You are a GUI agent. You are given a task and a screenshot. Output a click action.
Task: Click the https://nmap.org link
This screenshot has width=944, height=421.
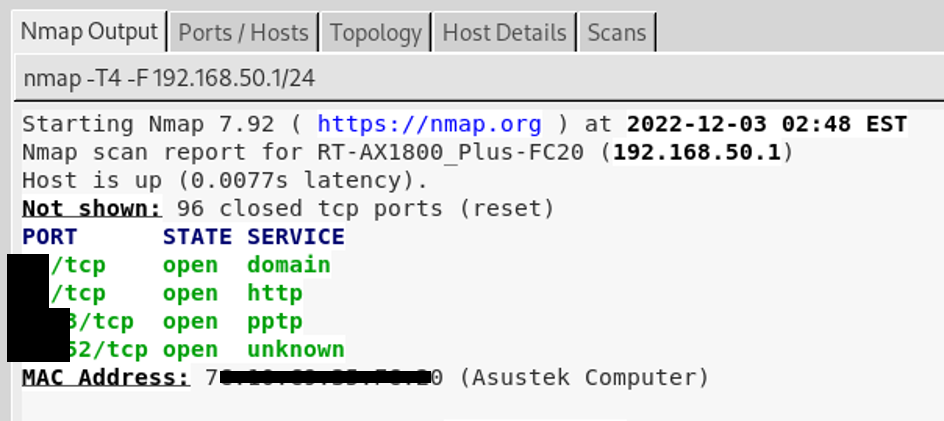point(429,124)
